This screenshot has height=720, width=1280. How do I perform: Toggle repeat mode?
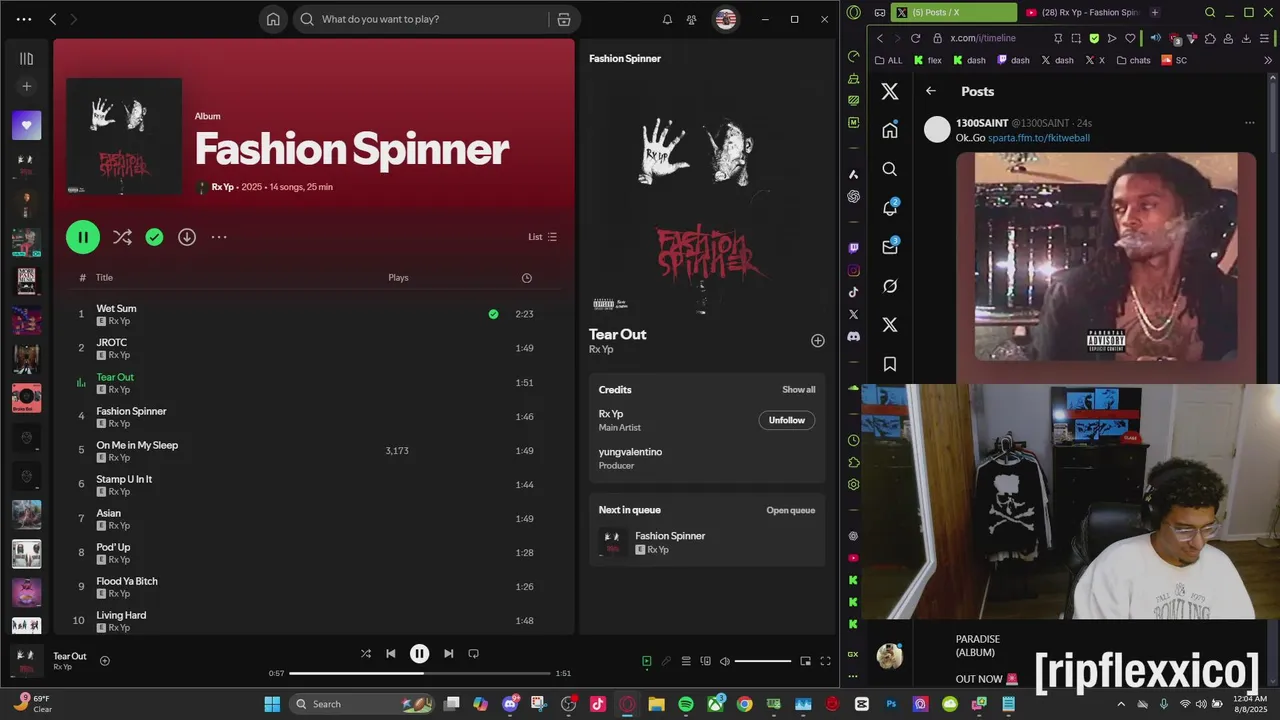(x=474, y=654)
